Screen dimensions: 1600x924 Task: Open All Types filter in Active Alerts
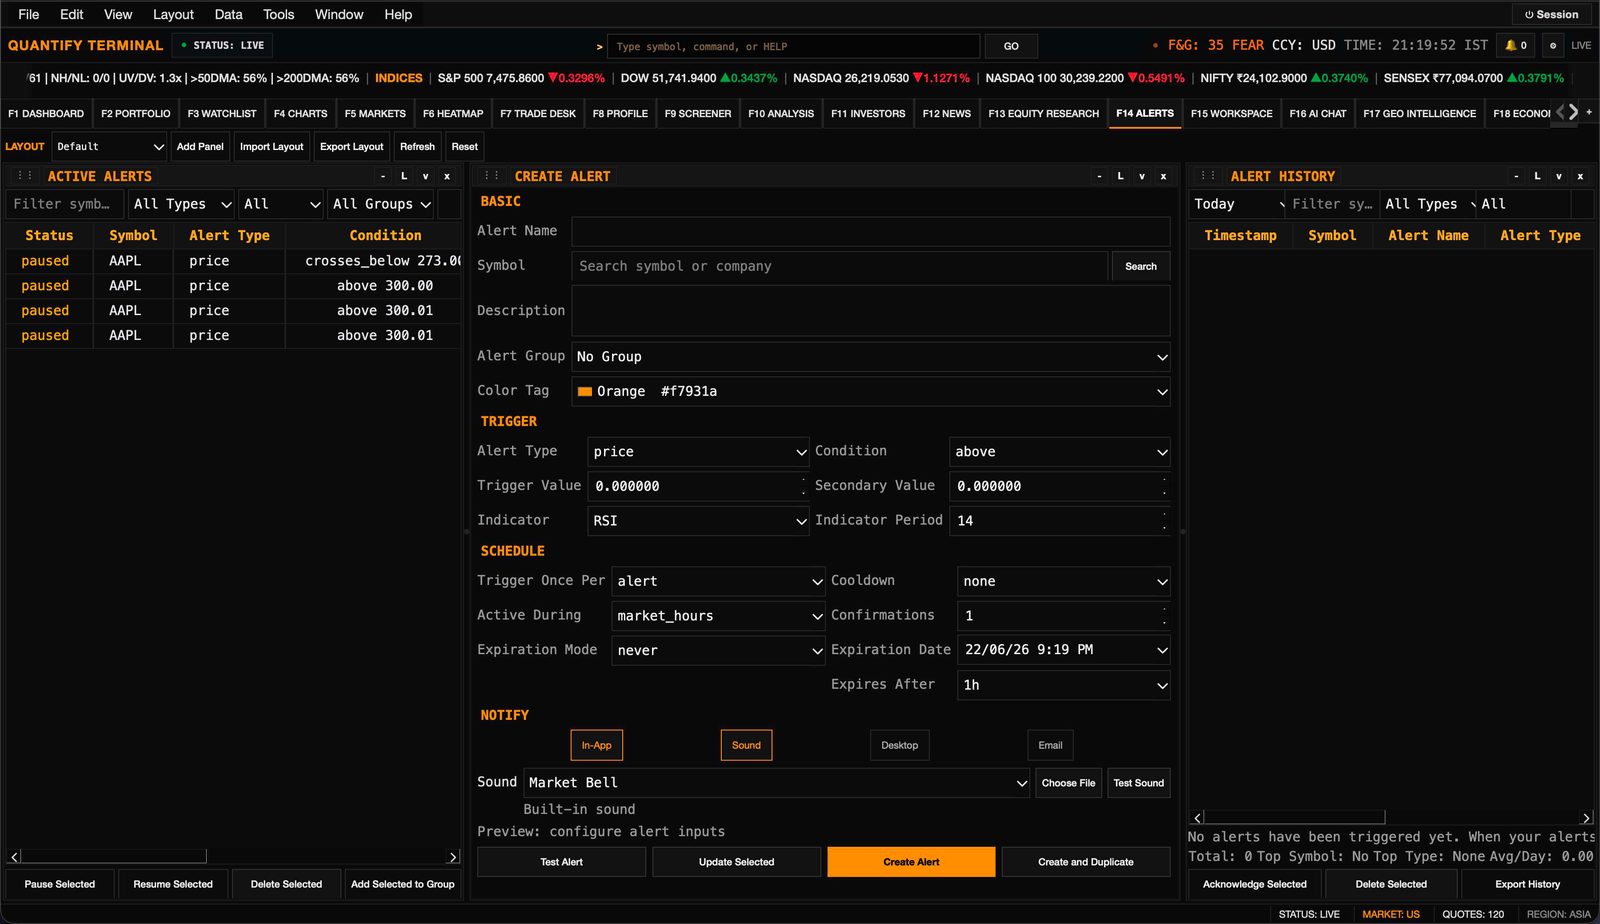(x=182, y=204)
